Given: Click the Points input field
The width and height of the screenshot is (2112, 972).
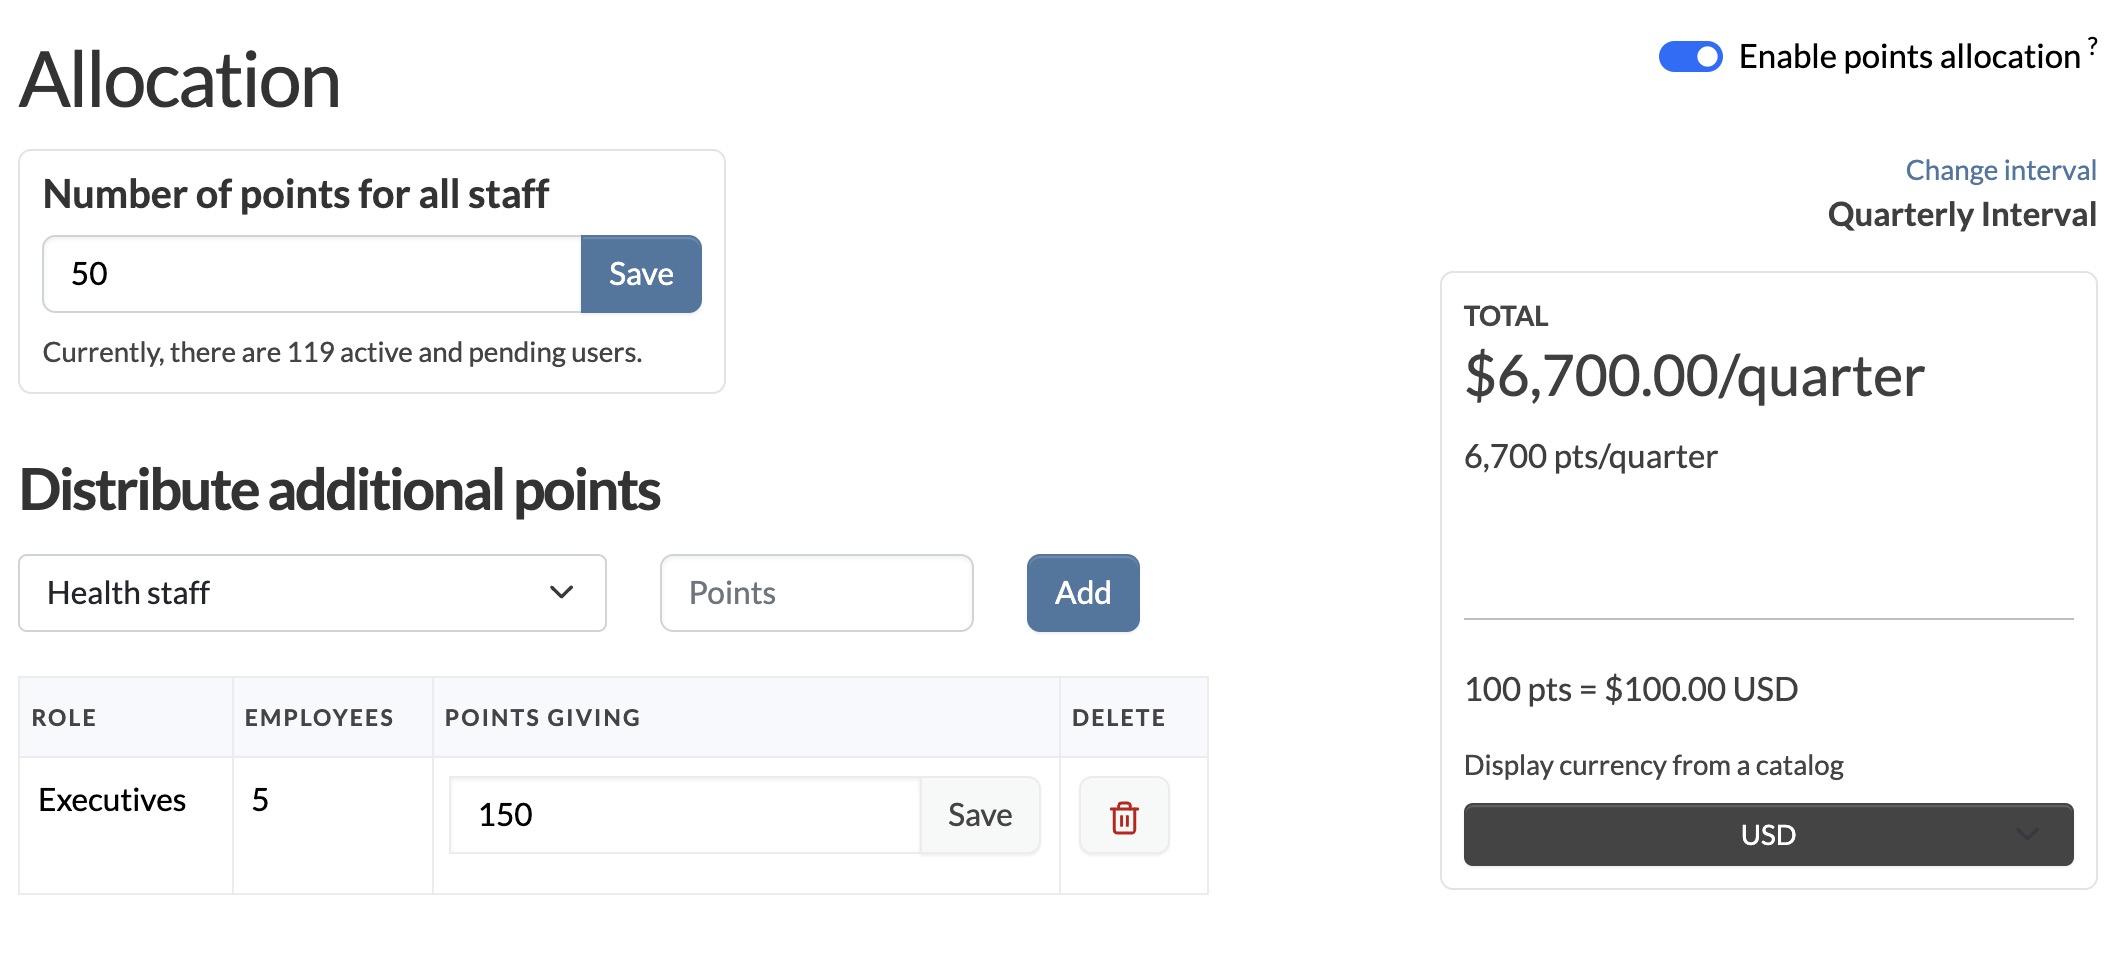Looking at the screenshot, I should [x=815, y=592].
